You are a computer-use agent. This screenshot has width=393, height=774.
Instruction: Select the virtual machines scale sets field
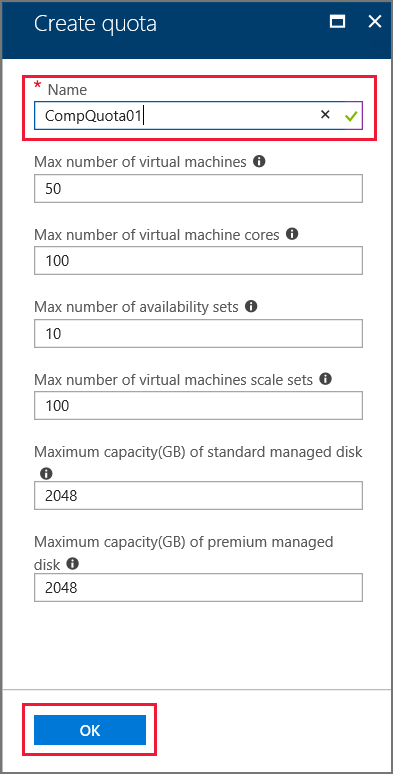198,405
